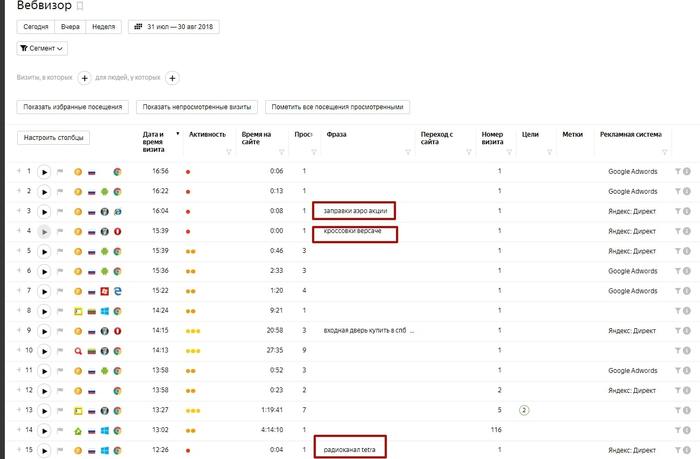Click the goals count badge in row 13

524,410
